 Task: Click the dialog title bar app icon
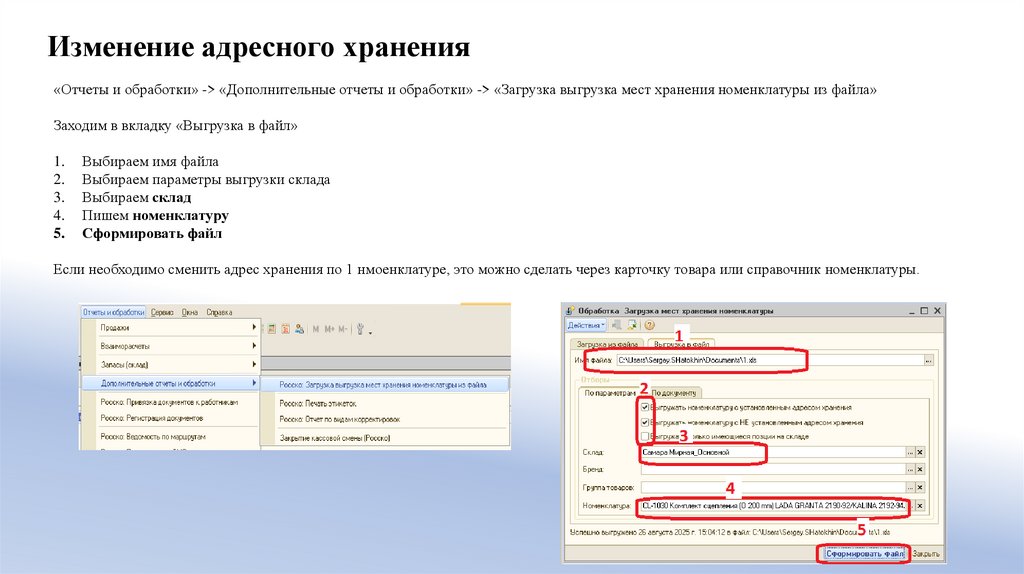(x=570, y=311)
